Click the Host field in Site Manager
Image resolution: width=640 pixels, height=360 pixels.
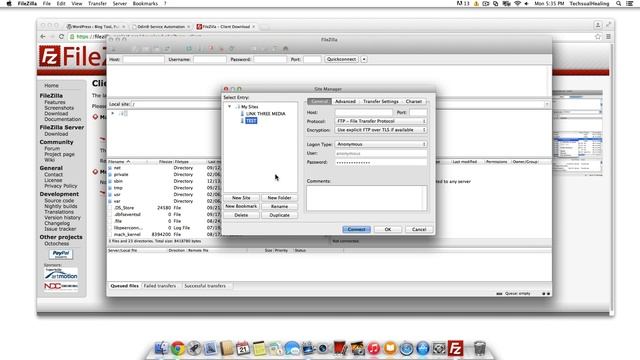[x=364, y=112]
